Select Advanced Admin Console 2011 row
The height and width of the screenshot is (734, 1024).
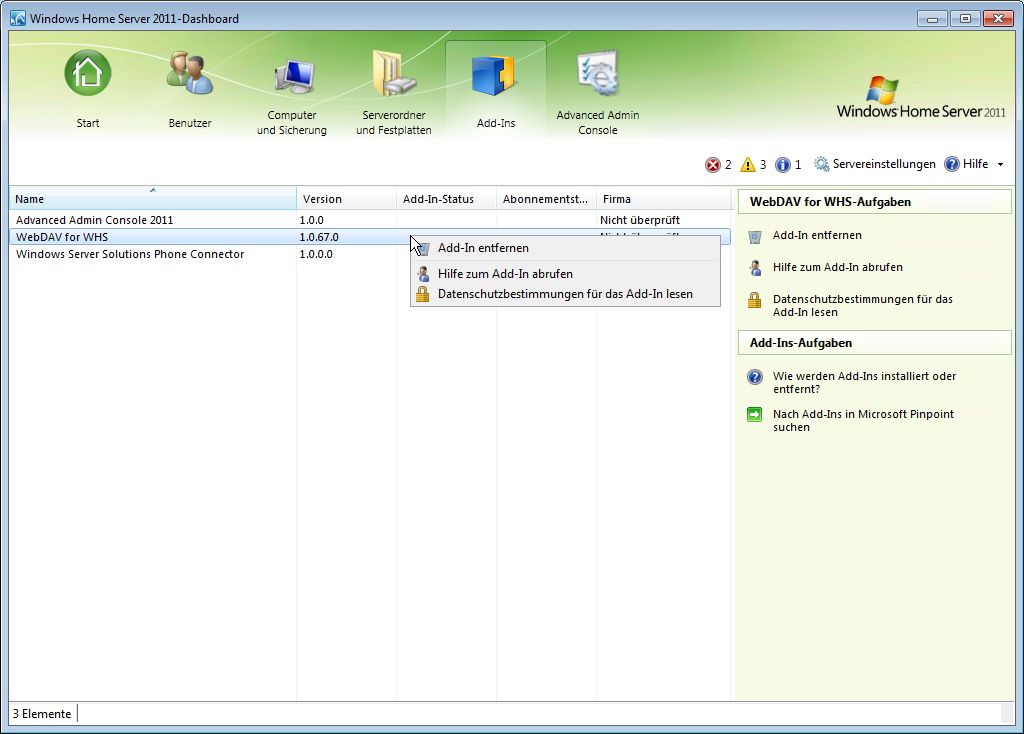[x=370, y=220]
